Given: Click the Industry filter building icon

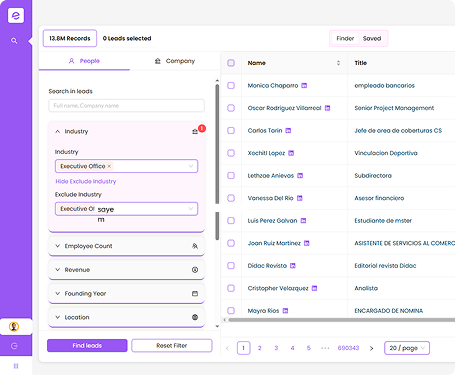Looking at the screenshot, I should click(x=195, y=132).
